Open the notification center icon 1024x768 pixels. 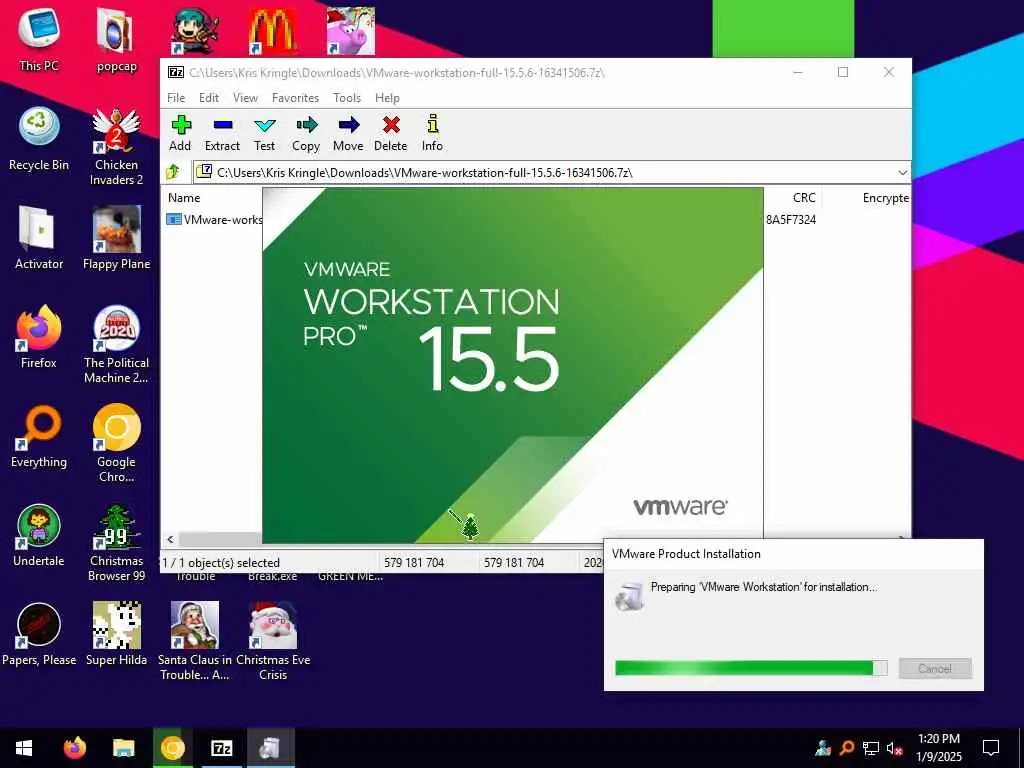tap(991, 748)
